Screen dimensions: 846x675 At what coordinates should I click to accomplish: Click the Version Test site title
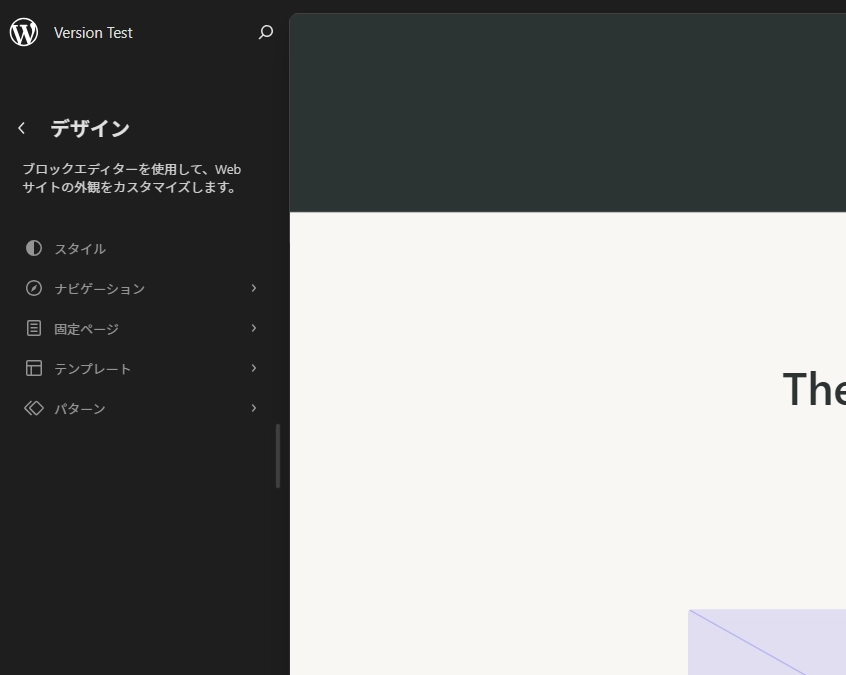93,33
